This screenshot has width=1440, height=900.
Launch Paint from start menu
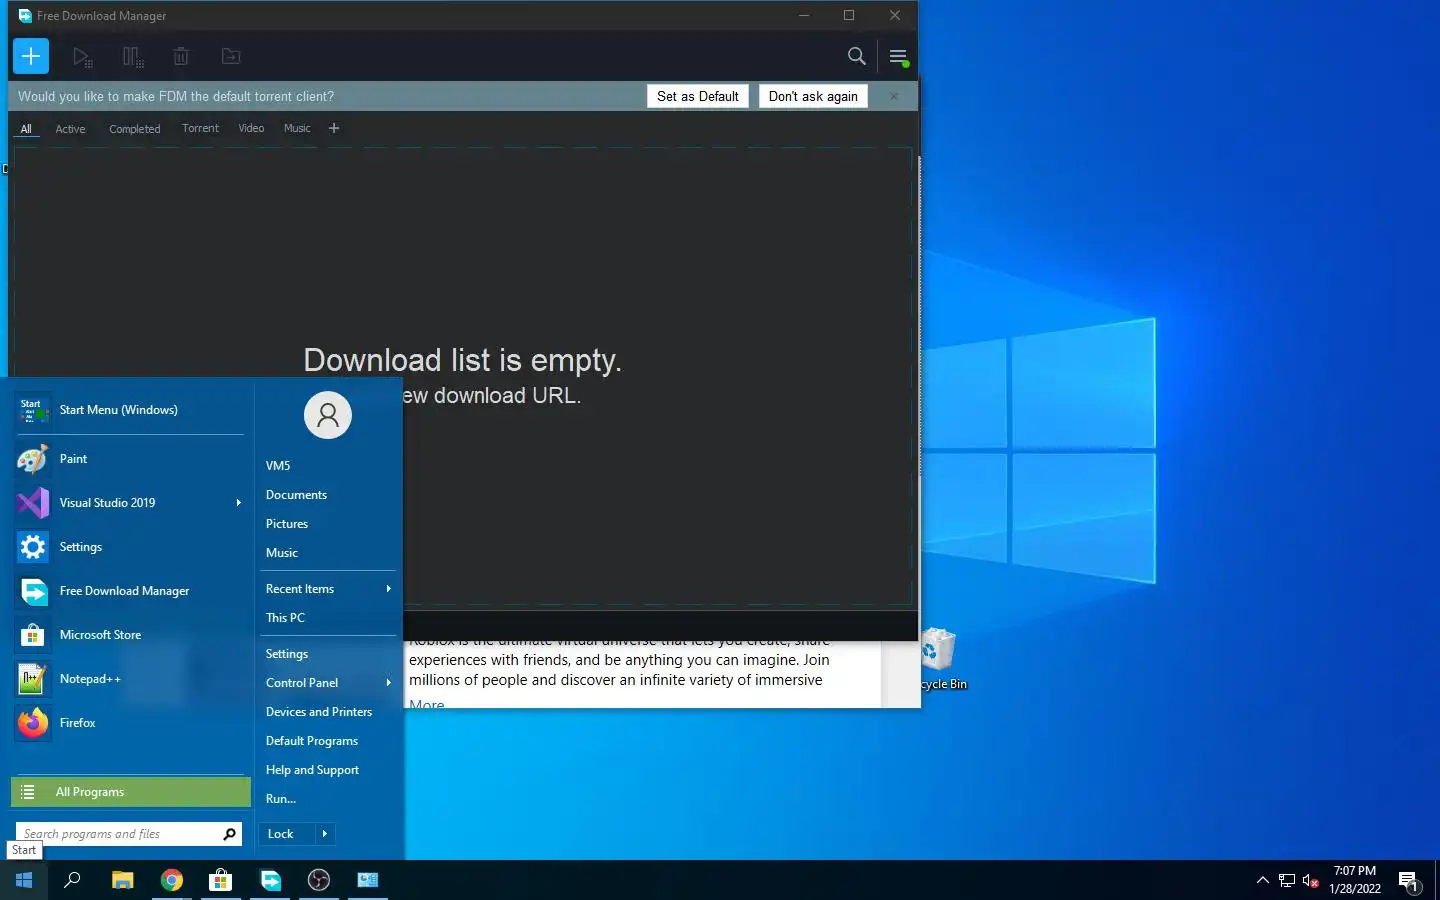[x=130, y=459]
